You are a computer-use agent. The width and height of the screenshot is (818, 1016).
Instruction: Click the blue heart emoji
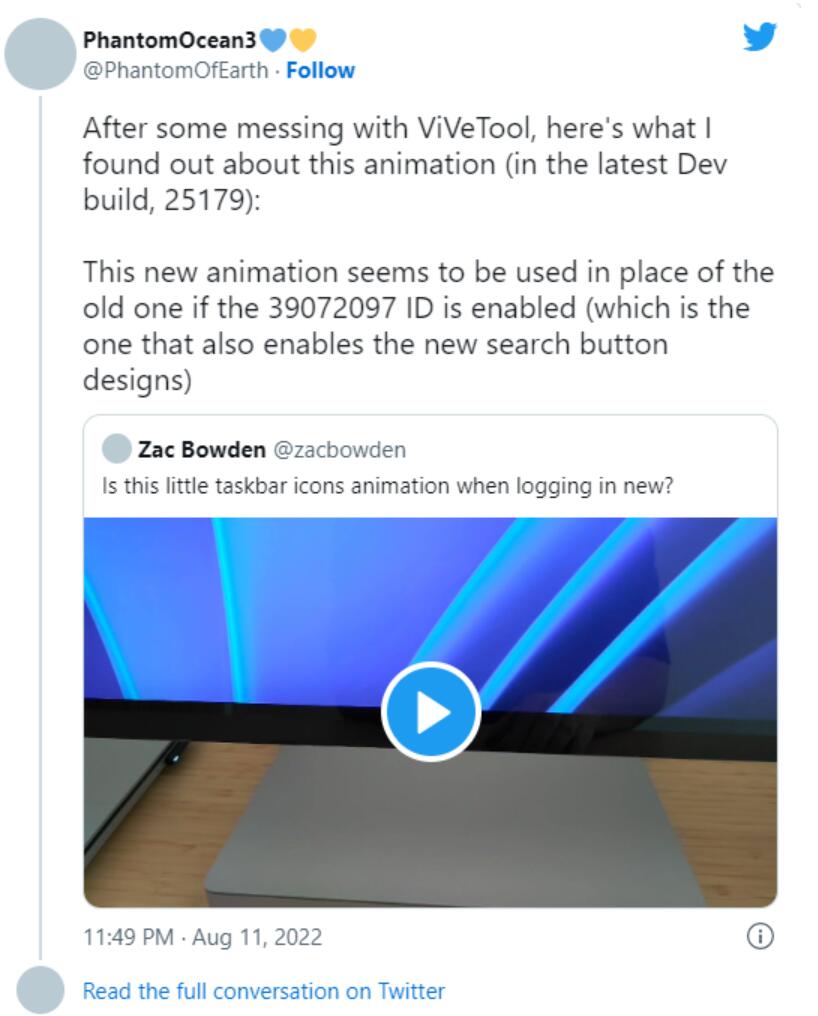(272, 40)
